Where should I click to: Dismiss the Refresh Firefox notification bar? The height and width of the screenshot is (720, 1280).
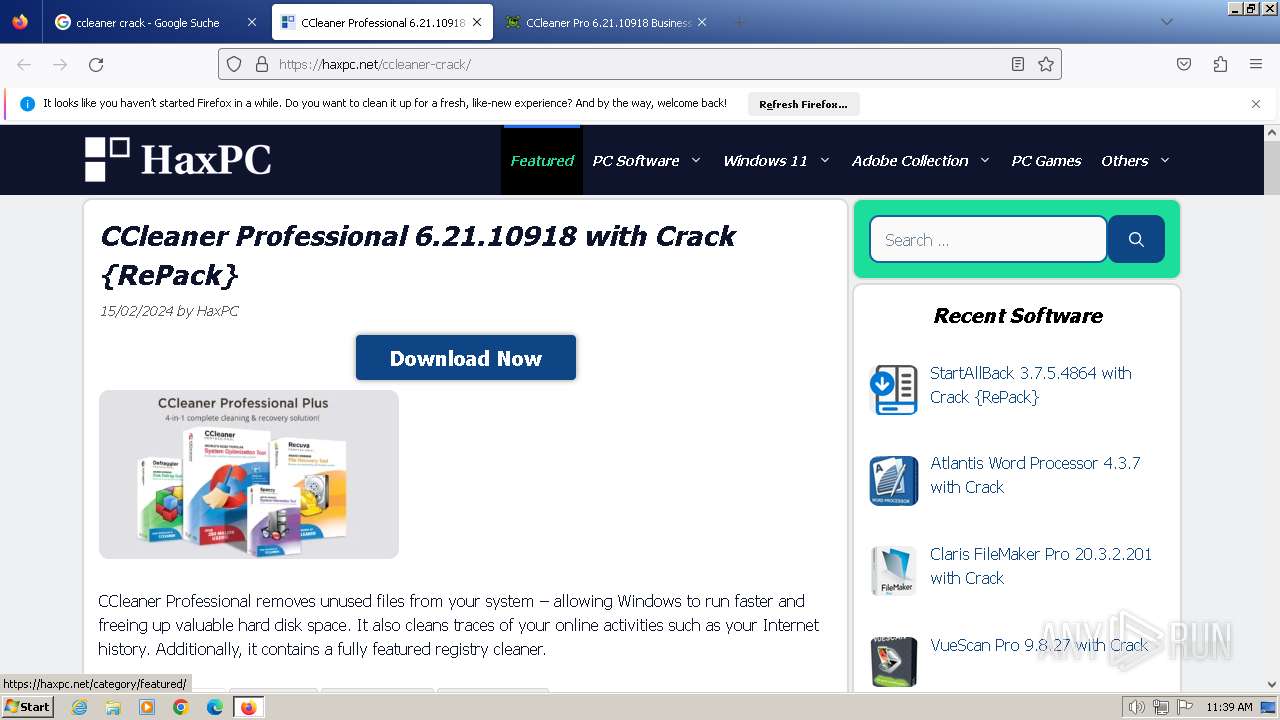point(1256,104)
